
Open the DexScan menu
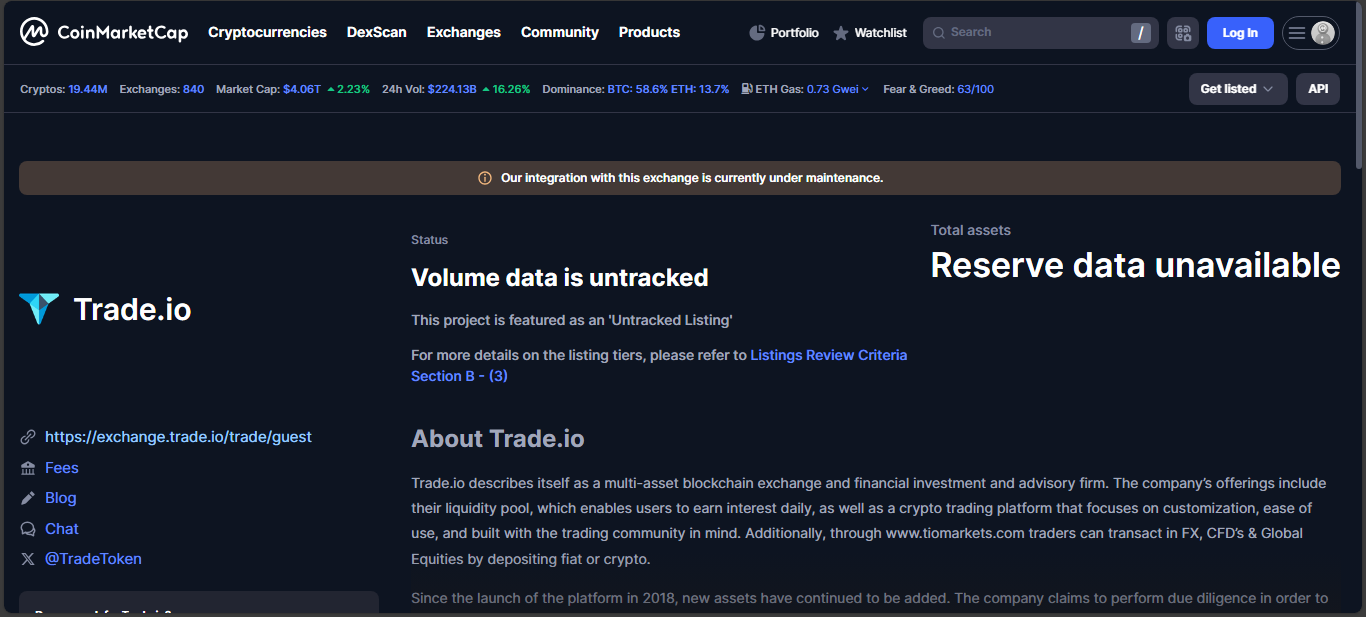pyautogui.click(x=377, y=32)
